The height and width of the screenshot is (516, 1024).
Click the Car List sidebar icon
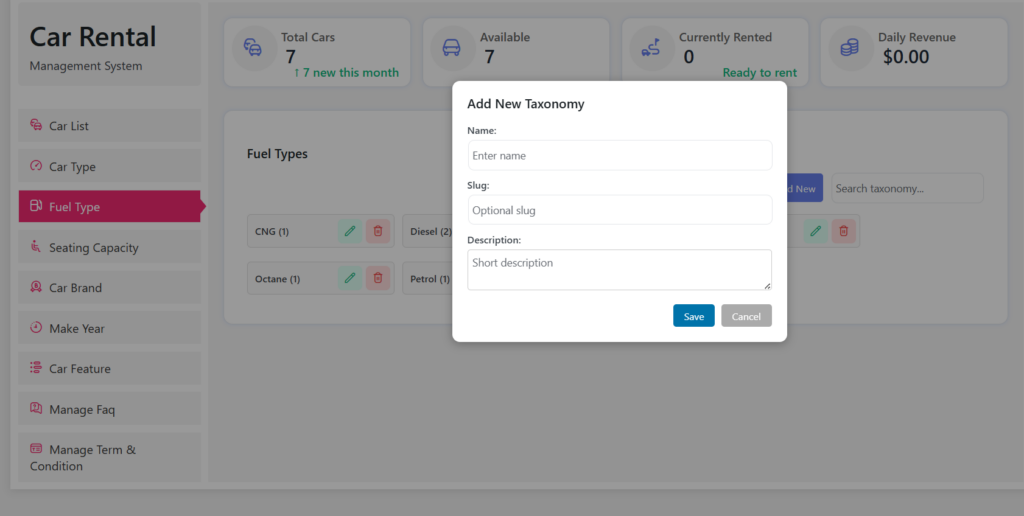coord(36,125)
